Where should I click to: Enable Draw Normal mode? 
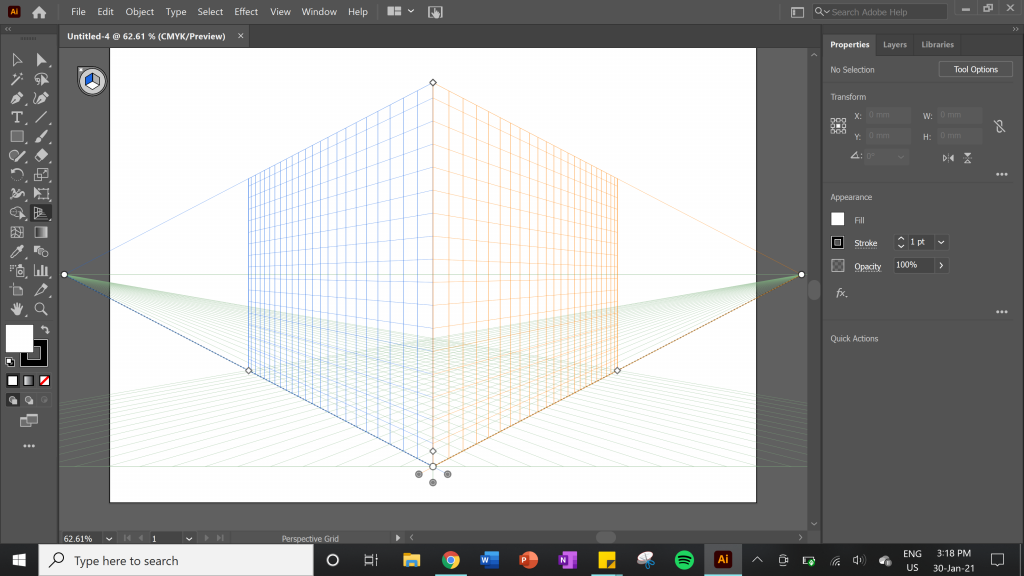tap(12, 400)
